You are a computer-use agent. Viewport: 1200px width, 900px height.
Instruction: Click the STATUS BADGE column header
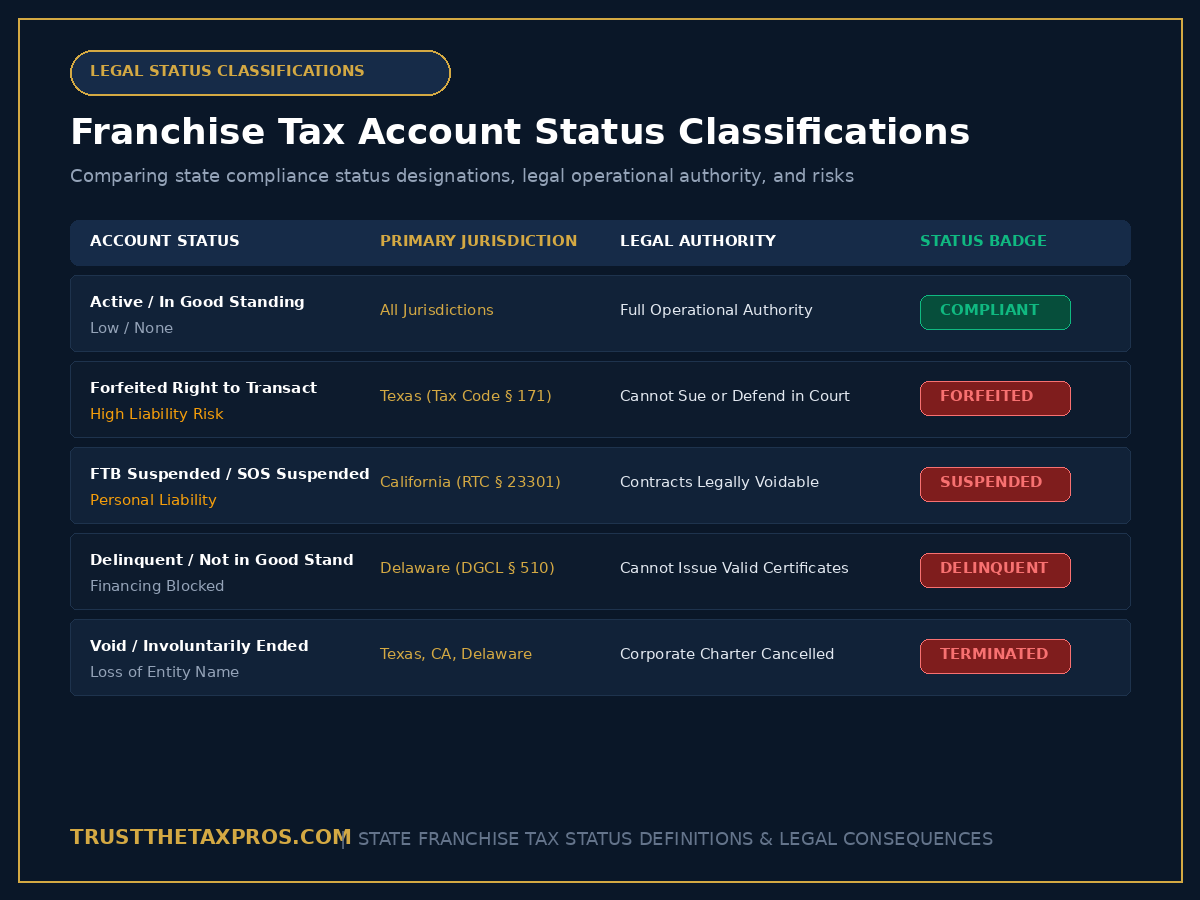tap(983, 241)
